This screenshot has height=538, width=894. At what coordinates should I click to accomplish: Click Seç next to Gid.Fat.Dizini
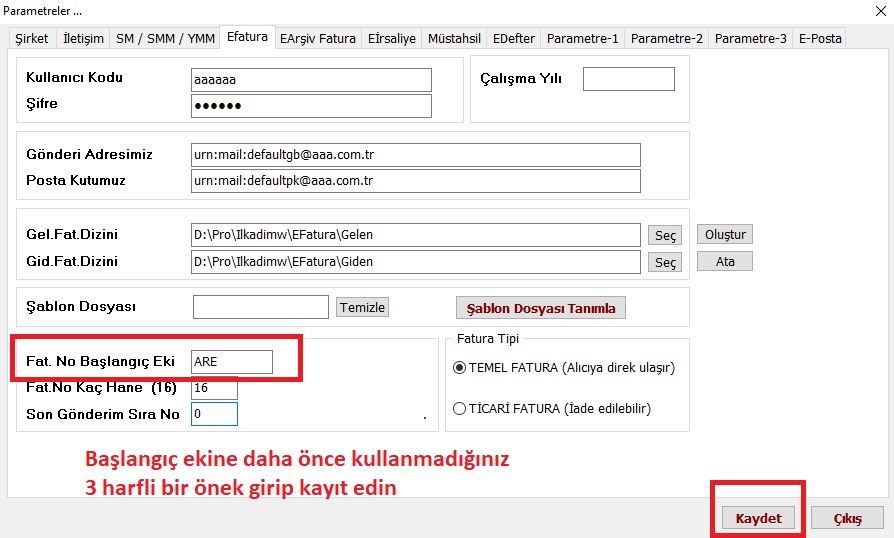point(665,262)
